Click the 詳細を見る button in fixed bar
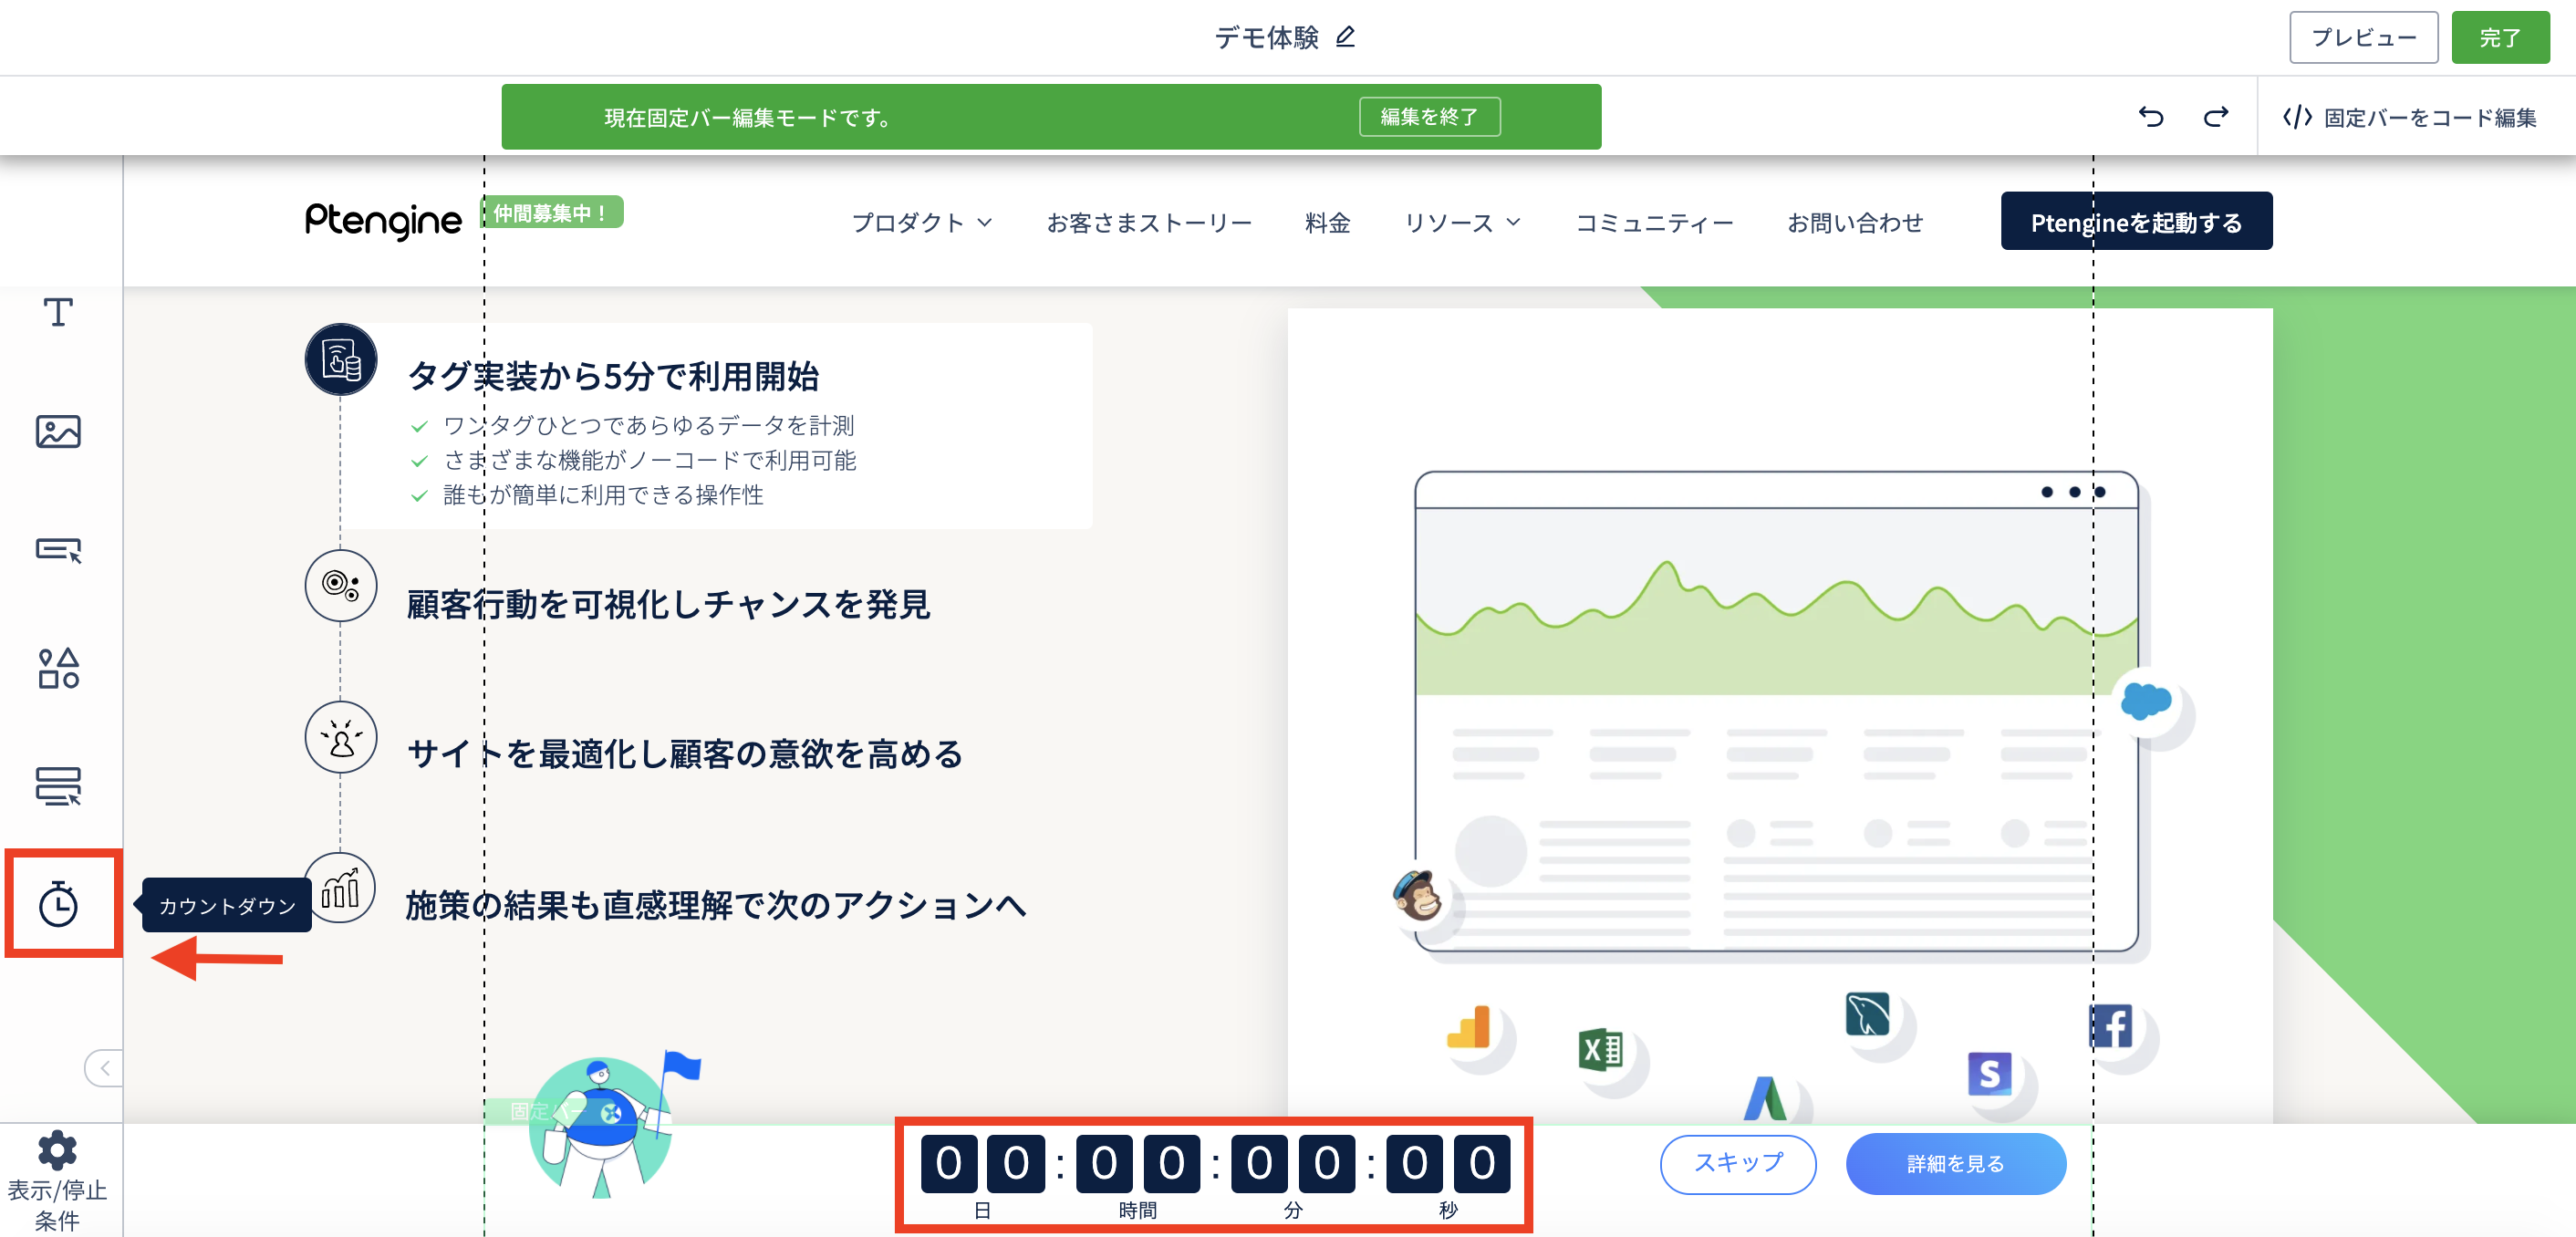Screen dimensions: 2576x1237 (1956, 1164)
